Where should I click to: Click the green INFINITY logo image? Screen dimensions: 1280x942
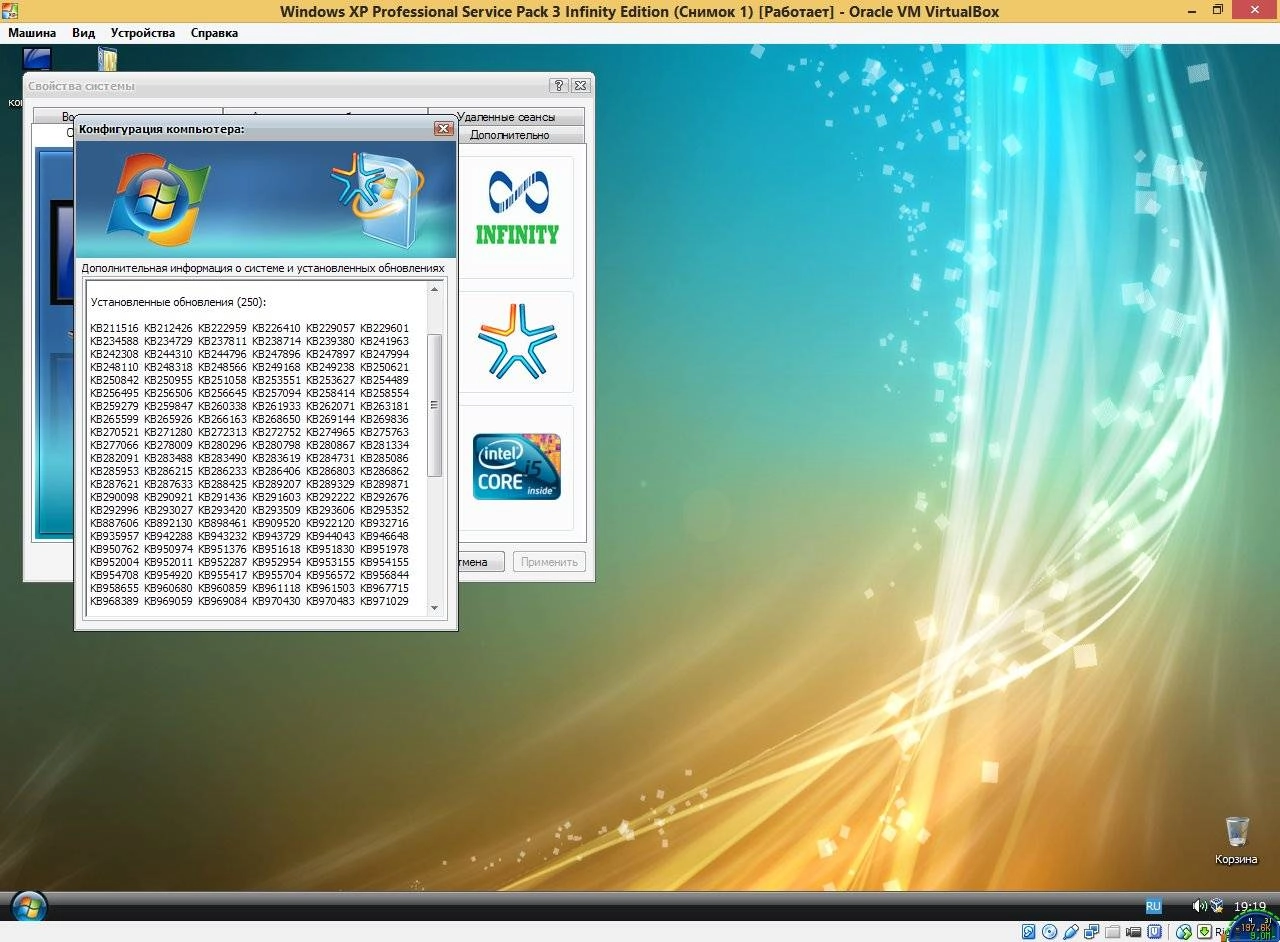pyautogui.click(x=516, y=209)
